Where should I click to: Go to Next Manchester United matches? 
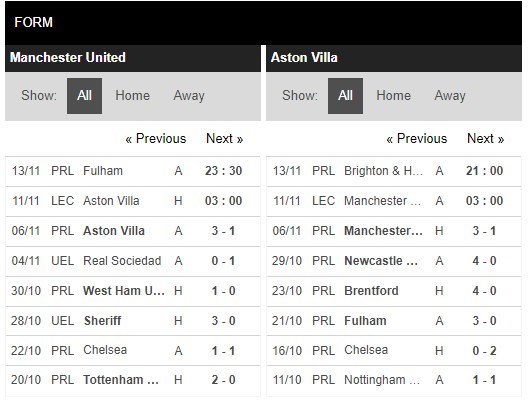[225, 139]
